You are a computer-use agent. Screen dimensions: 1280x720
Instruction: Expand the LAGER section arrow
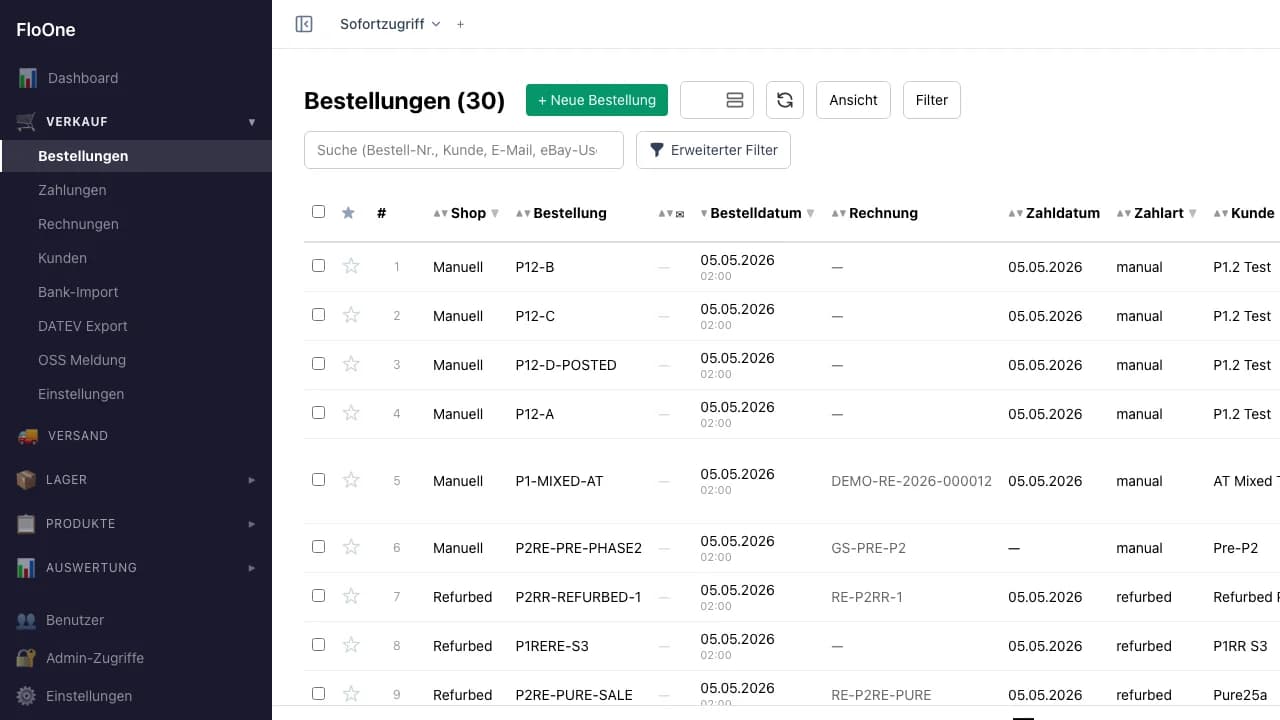pyautogui.click(x=252, y=480)
